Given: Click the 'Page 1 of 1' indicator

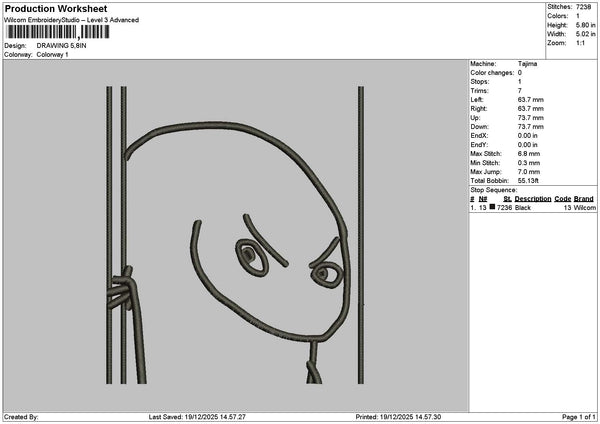Looking at the screenshot, I should tap(579, 417).
